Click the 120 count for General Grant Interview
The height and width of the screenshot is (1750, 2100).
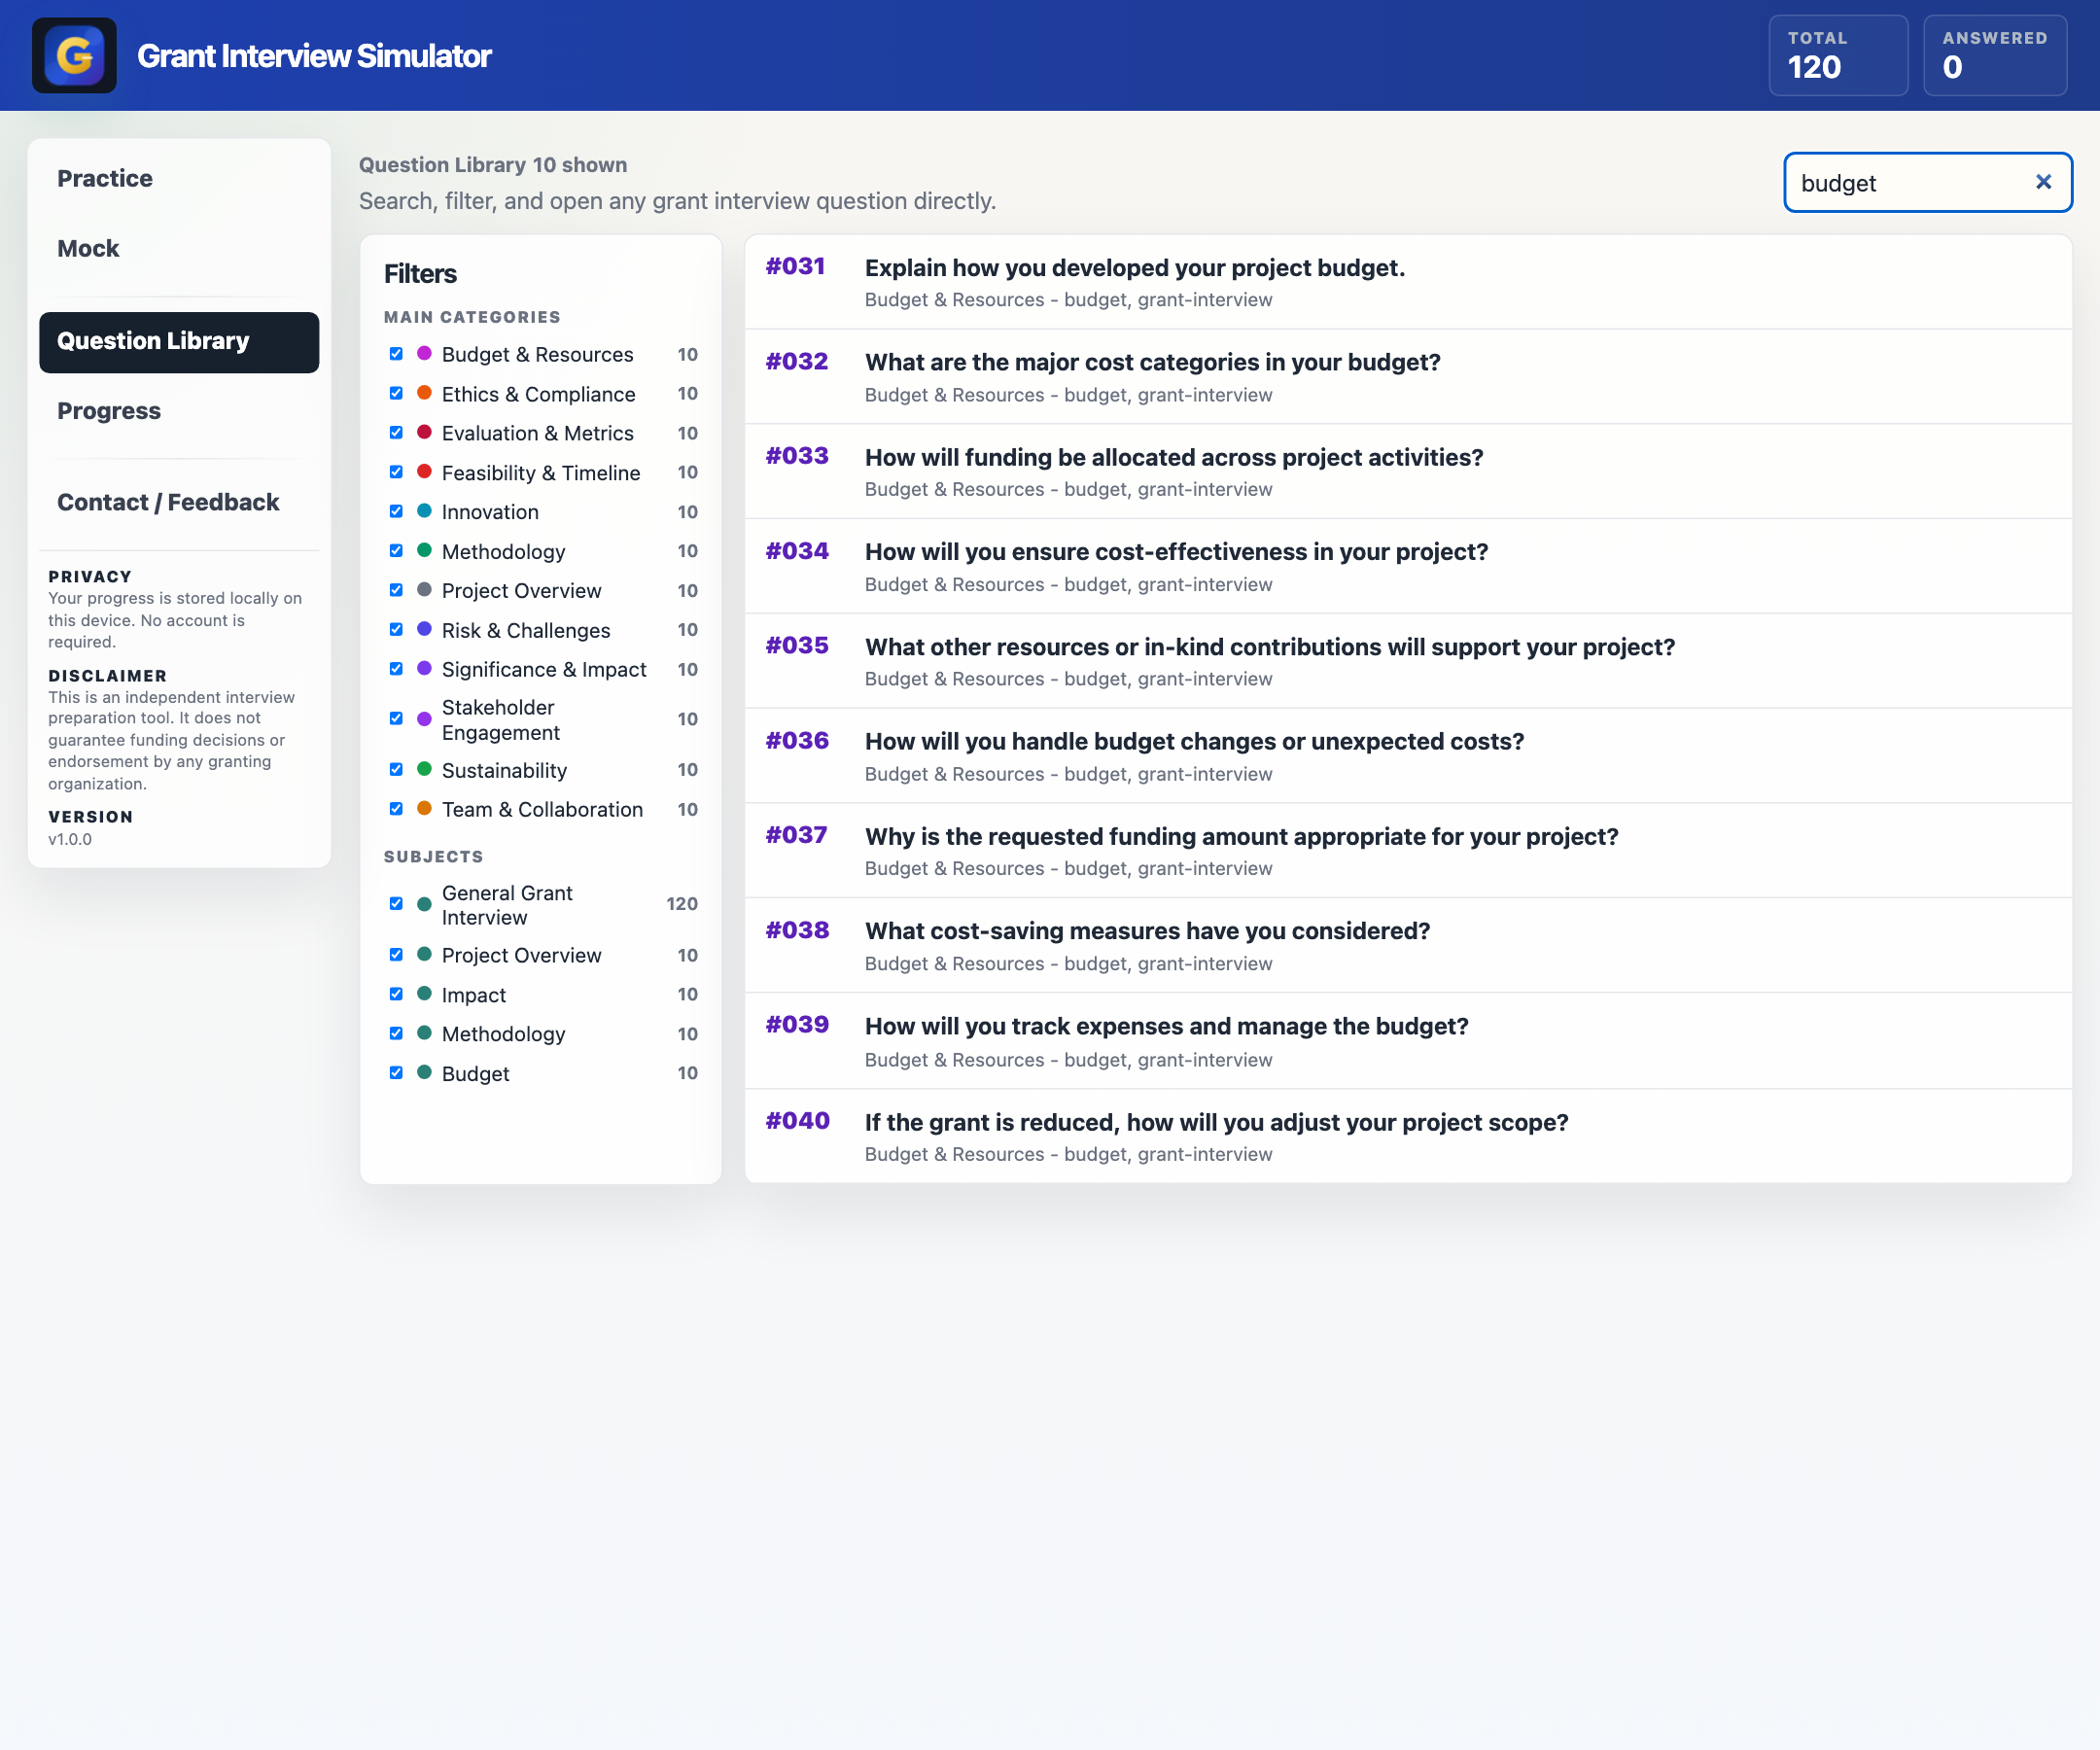(x=682, y=904)
